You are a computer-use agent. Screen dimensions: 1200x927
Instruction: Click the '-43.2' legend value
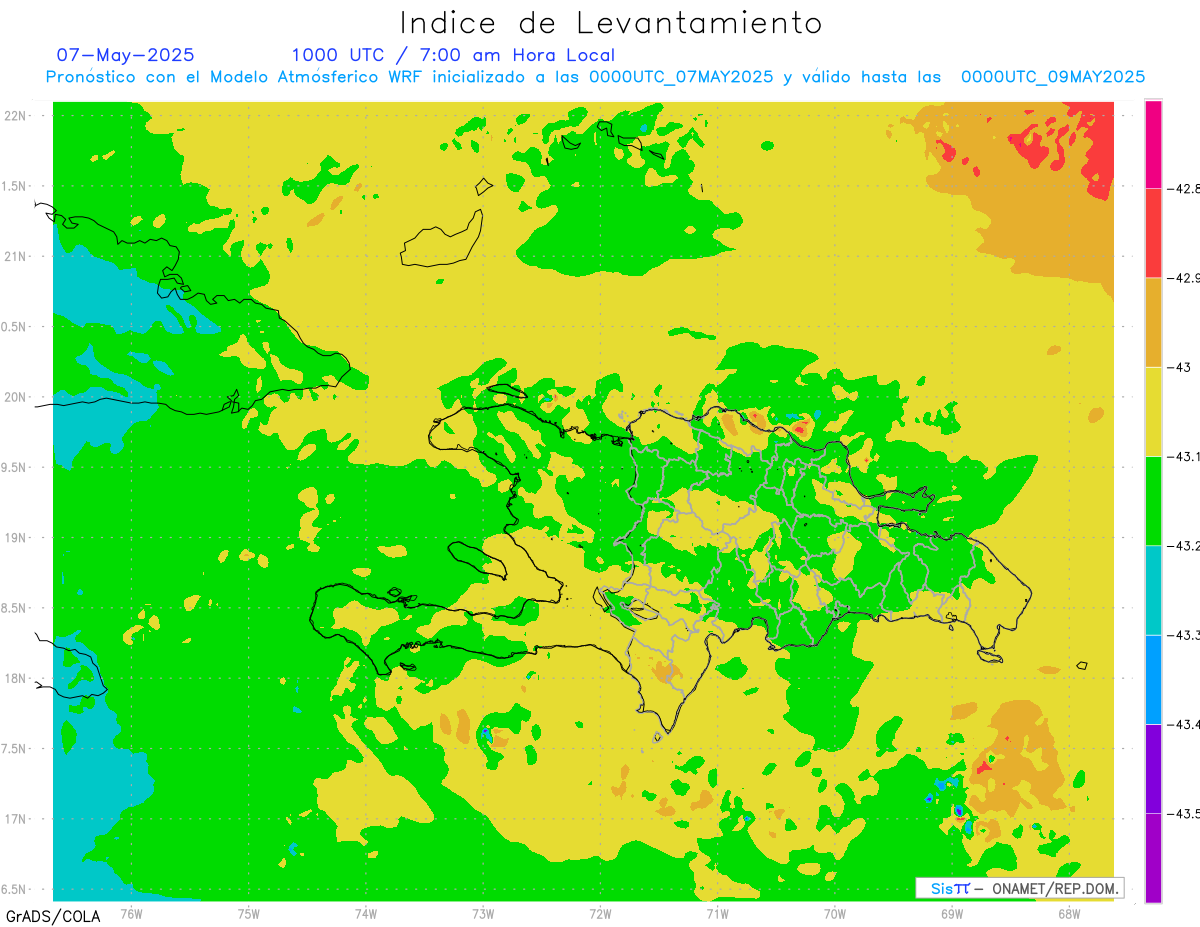tap(1183, 545)
